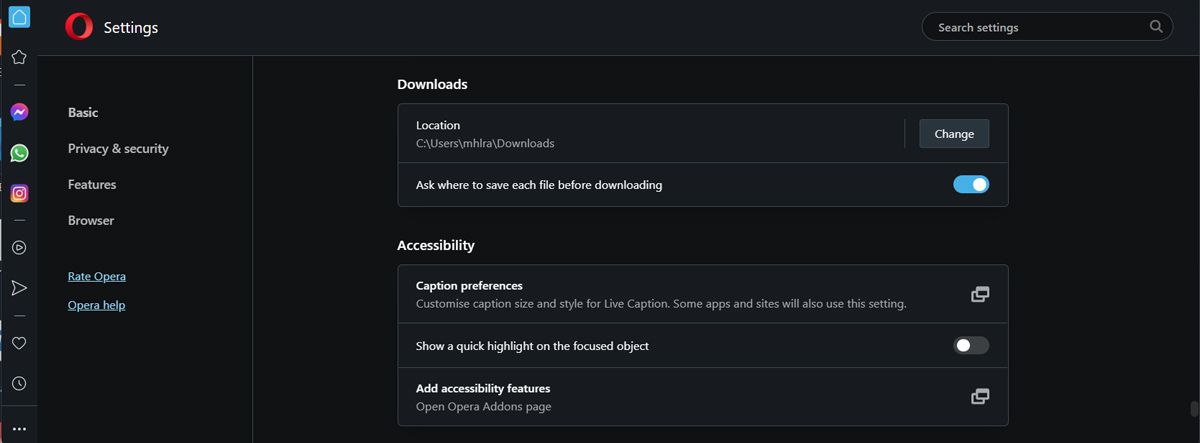Open Privacy & security settings section
1200x443 pixels.
118,149
